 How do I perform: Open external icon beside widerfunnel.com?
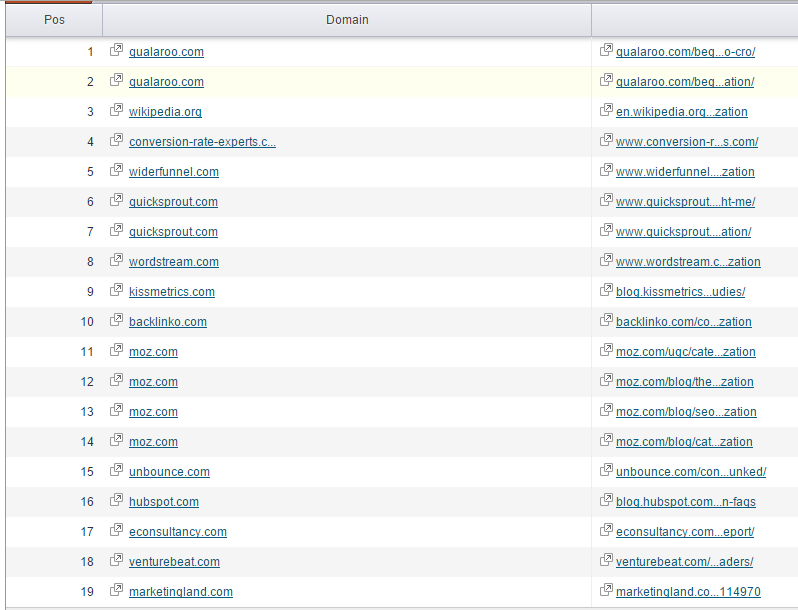tap(117, 170)
